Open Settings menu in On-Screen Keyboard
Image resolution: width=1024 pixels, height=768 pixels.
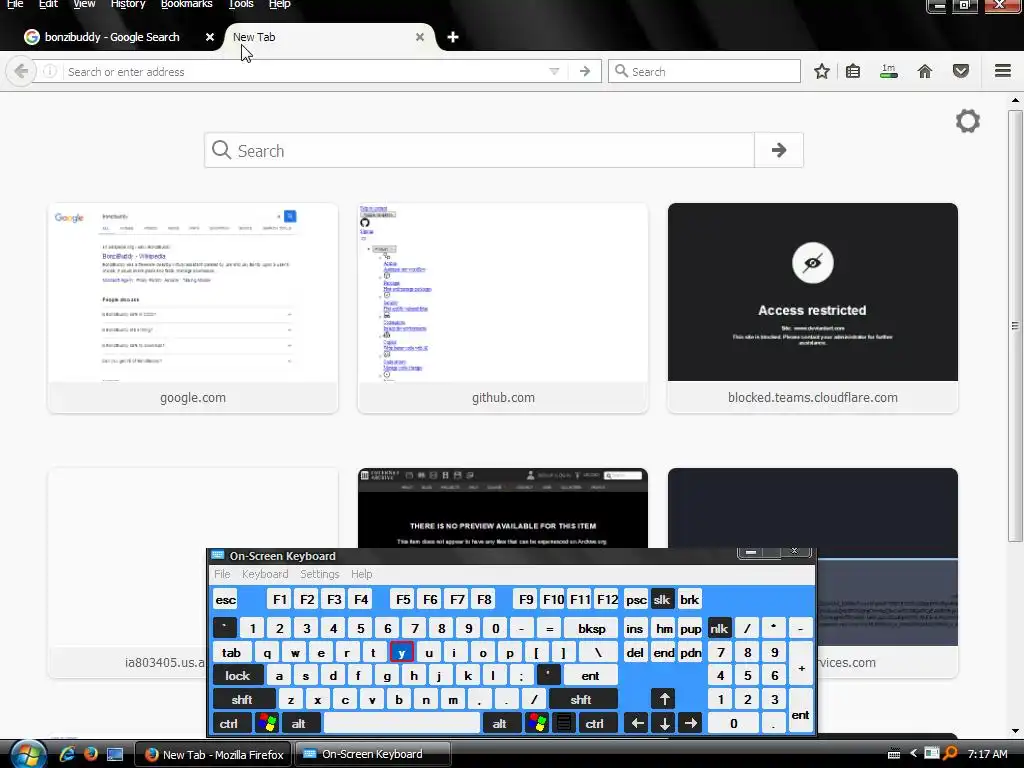click(x=319, y=574)
